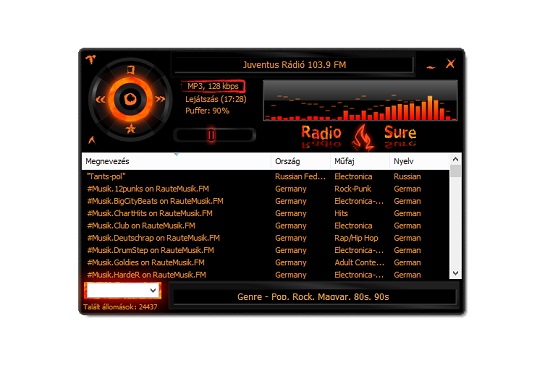The height and width of the screenshot is (373, 550).
Task: Open the options menu icon top-left
Action: pos(91,59)
